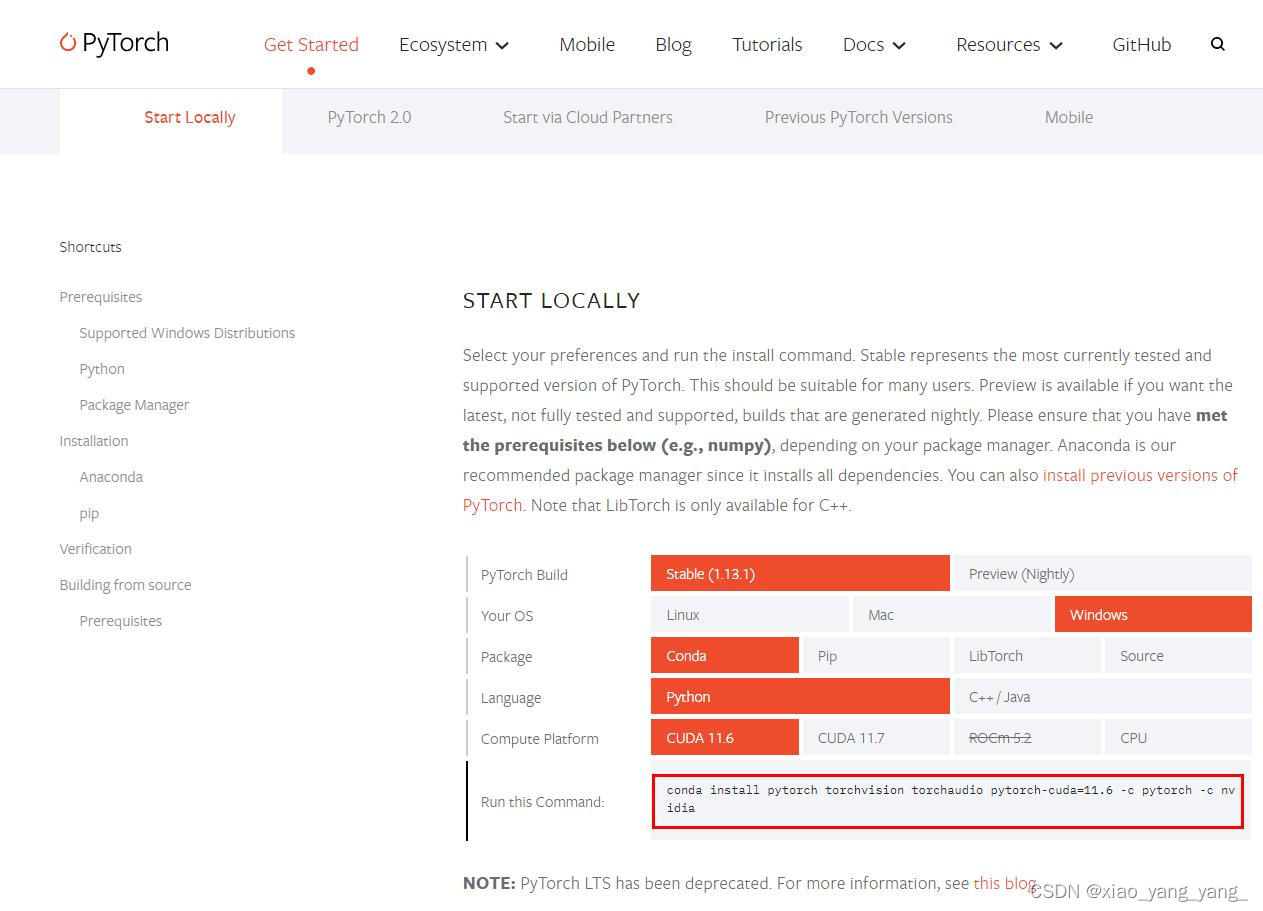This screenshot has height=911, width=1263.
Task: Expand the Docs dropdown menu
Action: 874,44
